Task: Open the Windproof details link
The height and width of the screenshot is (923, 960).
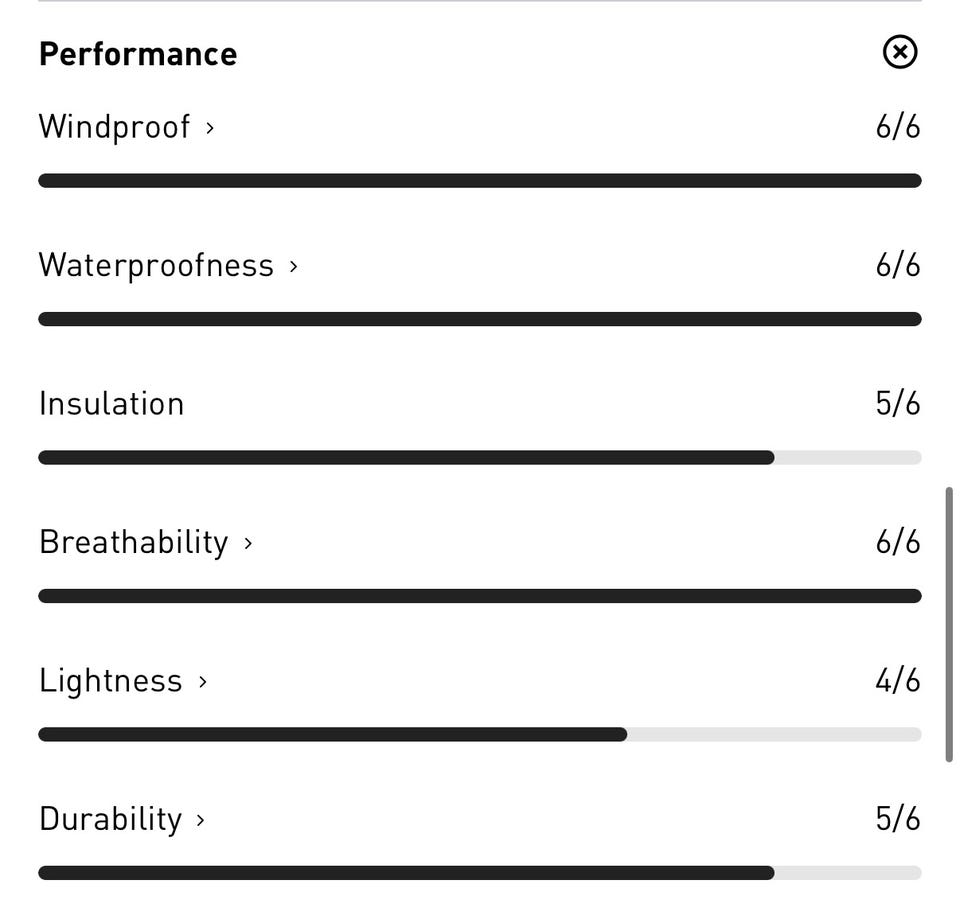Action: (114, 127)
